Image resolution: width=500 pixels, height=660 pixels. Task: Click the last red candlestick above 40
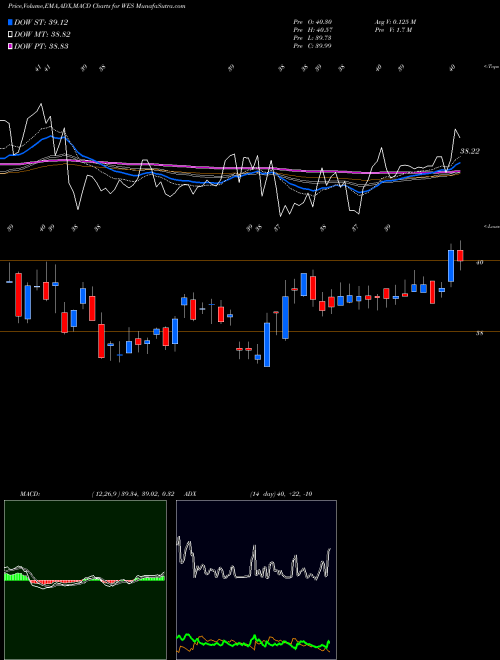460,255
